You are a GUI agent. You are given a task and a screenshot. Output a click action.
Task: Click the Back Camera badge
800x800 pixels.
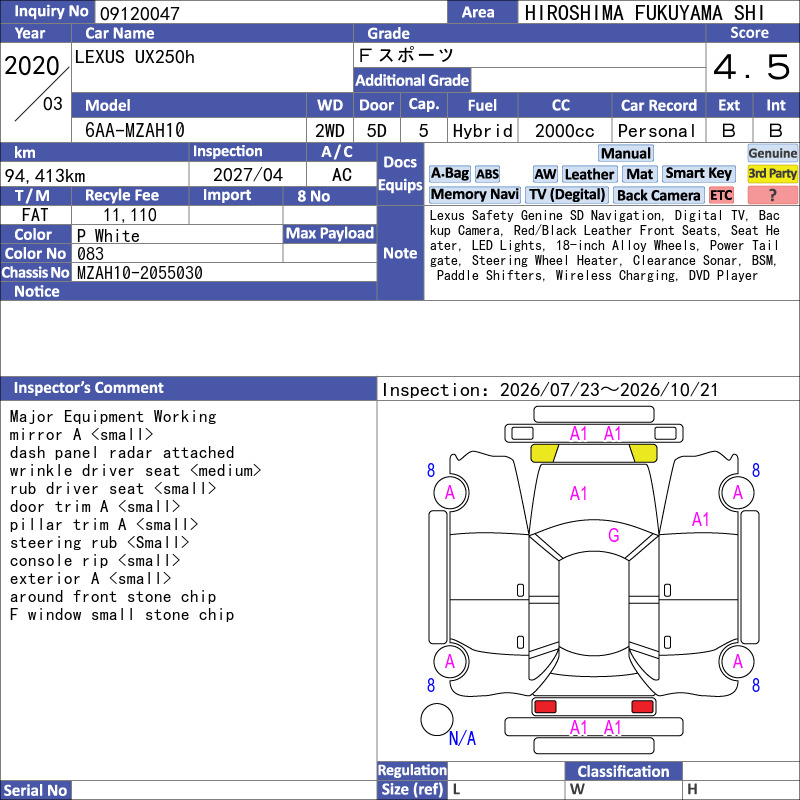click(x=658, y=195)
